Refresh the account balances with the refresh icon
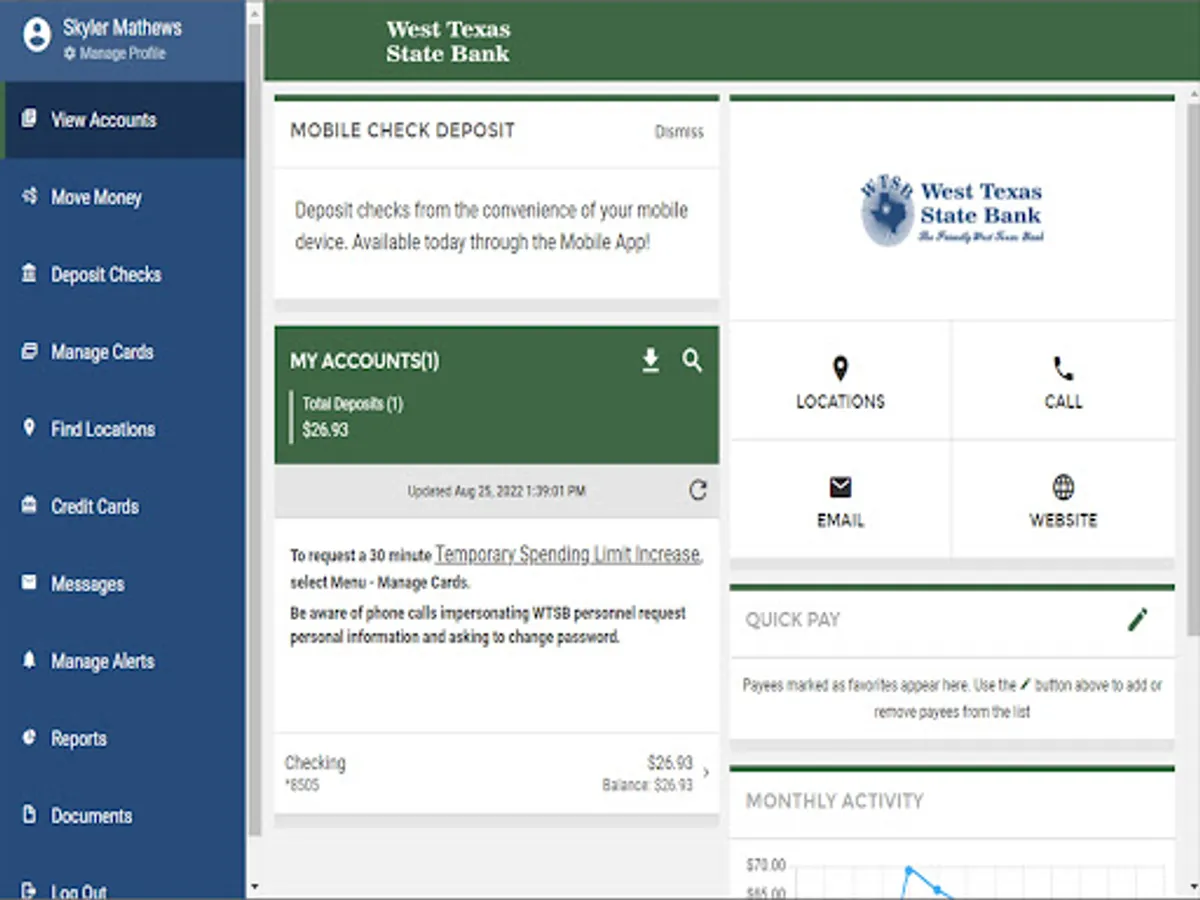 coord(698,490)
